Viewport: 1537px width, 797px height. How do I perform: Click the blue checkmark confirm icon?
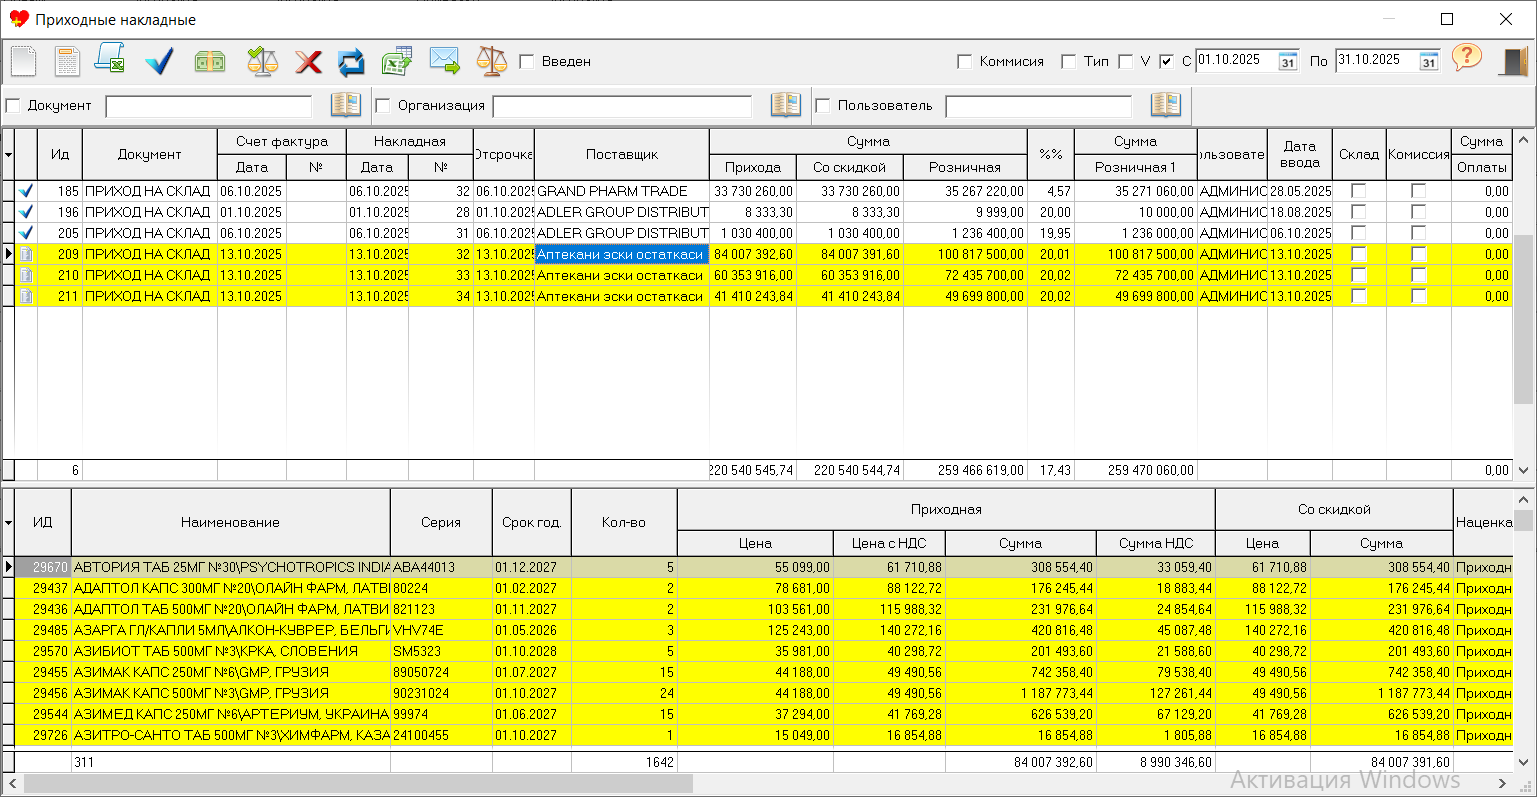tap(159, 62)
